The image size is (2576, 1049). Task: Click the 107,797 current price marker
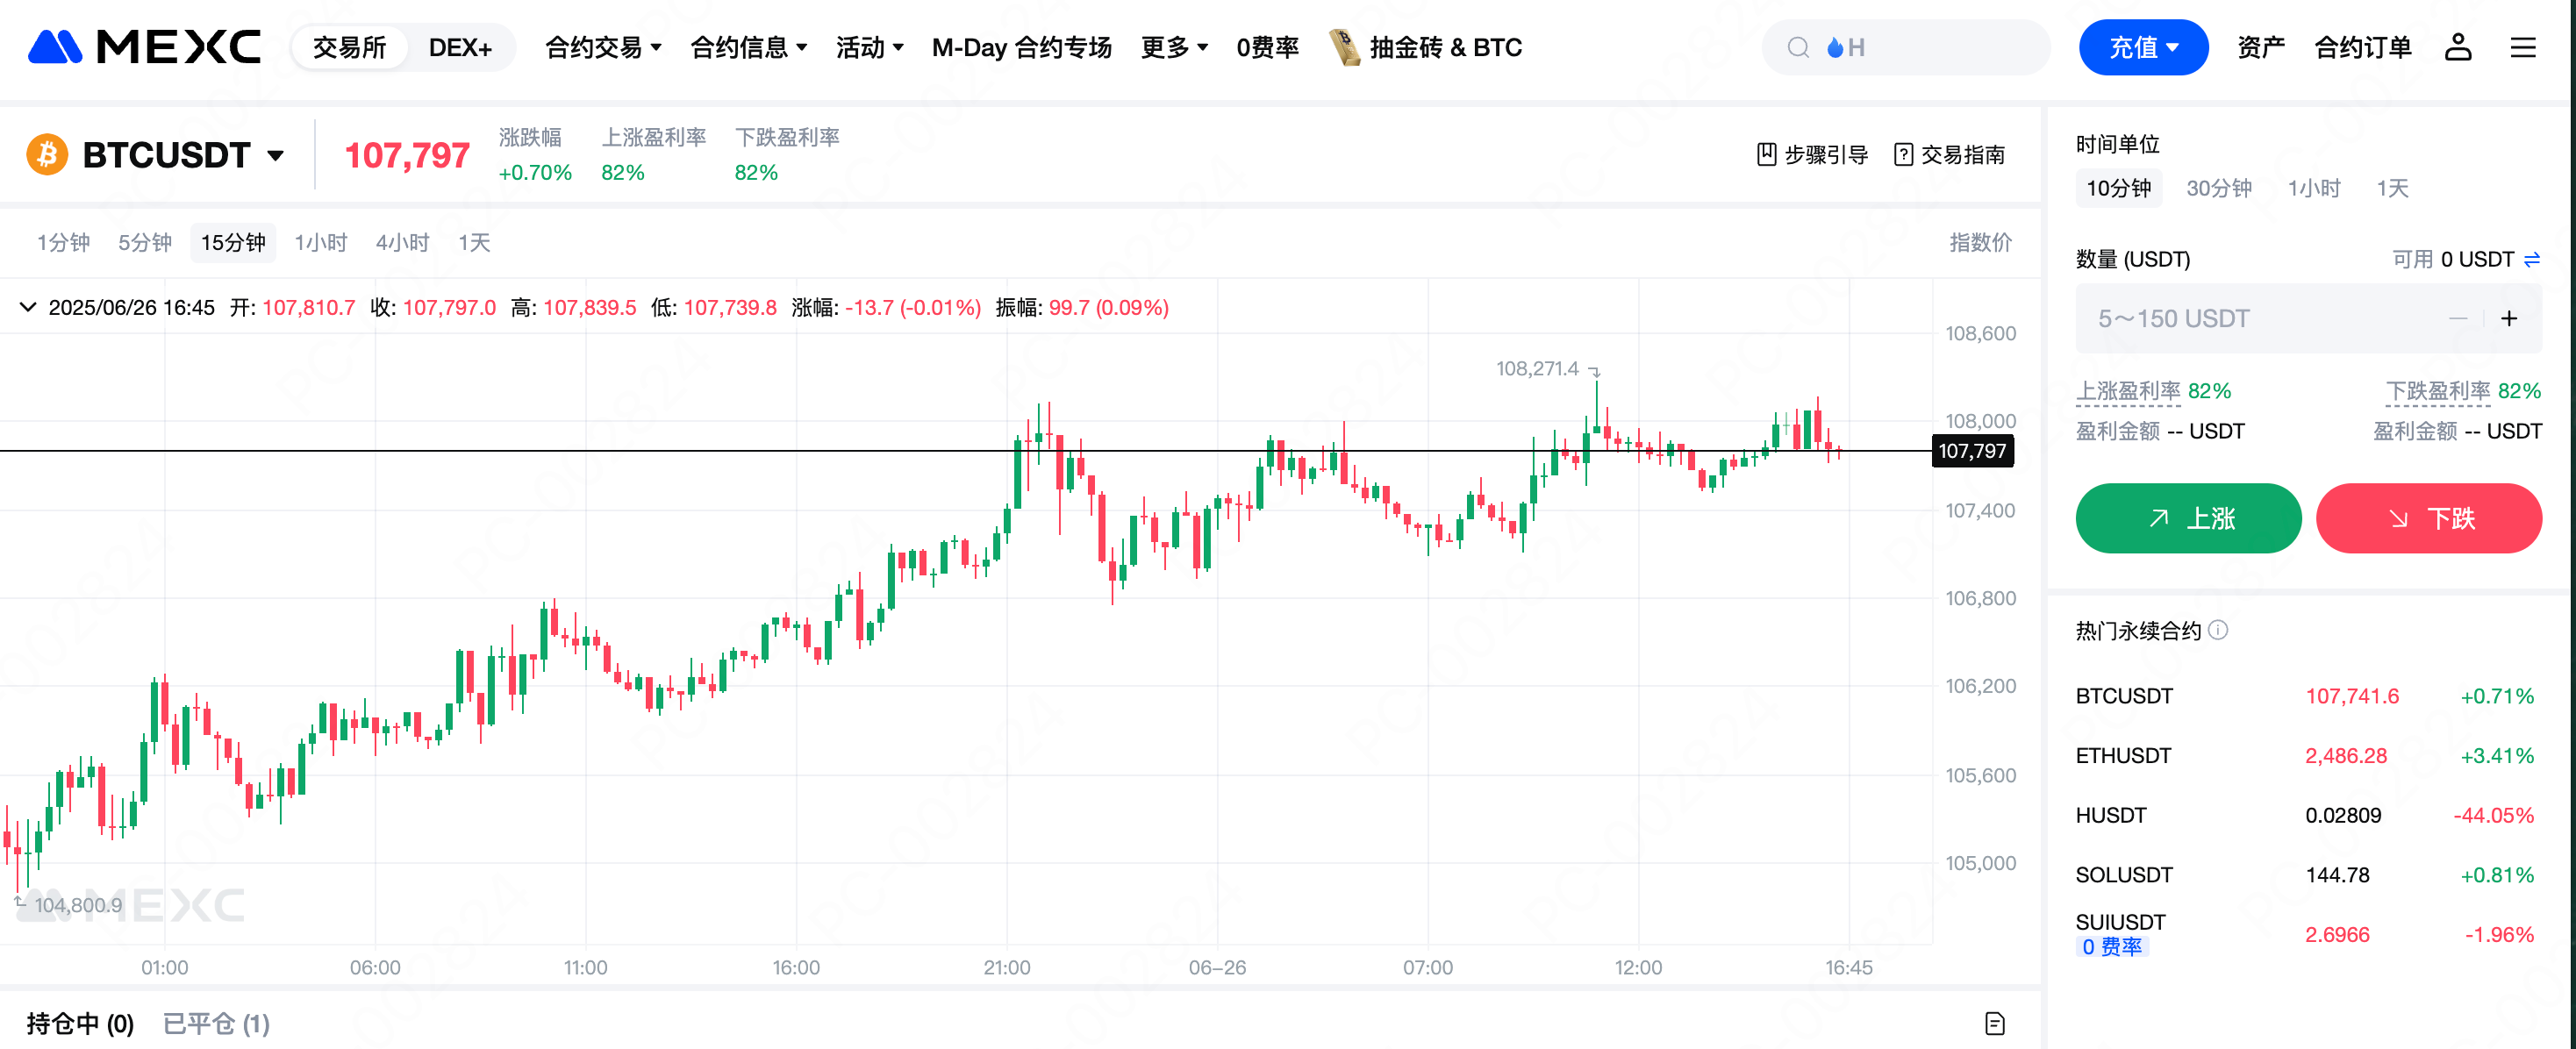point(1972,451)
